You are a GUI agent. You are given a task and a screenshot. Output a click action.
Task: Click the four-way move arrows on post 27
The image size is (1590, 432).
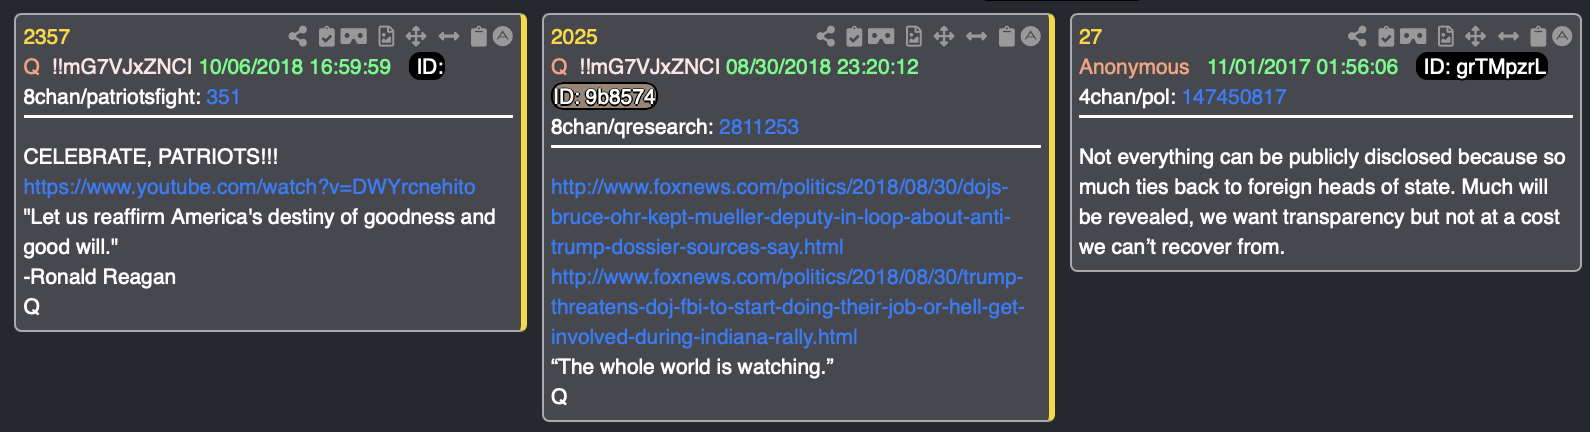(x=1475, y=37)
